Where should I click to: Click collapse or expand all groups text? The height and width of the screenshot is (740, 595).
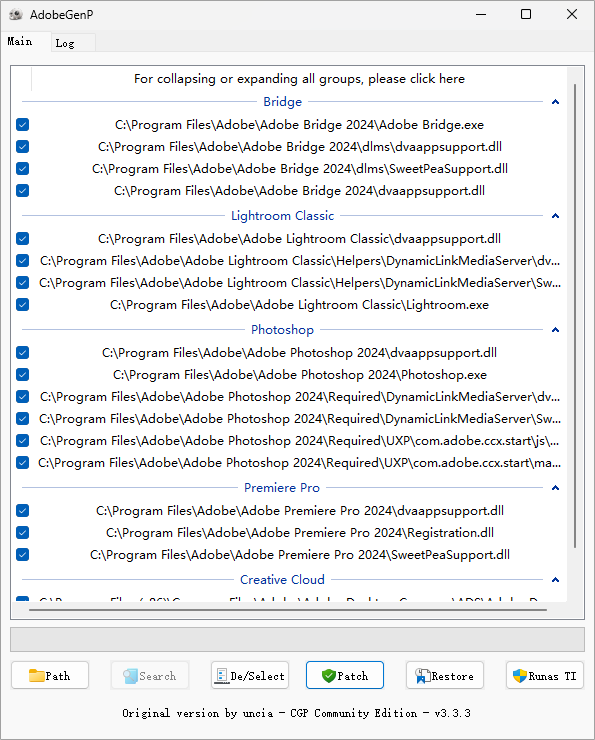click(299, 79)
